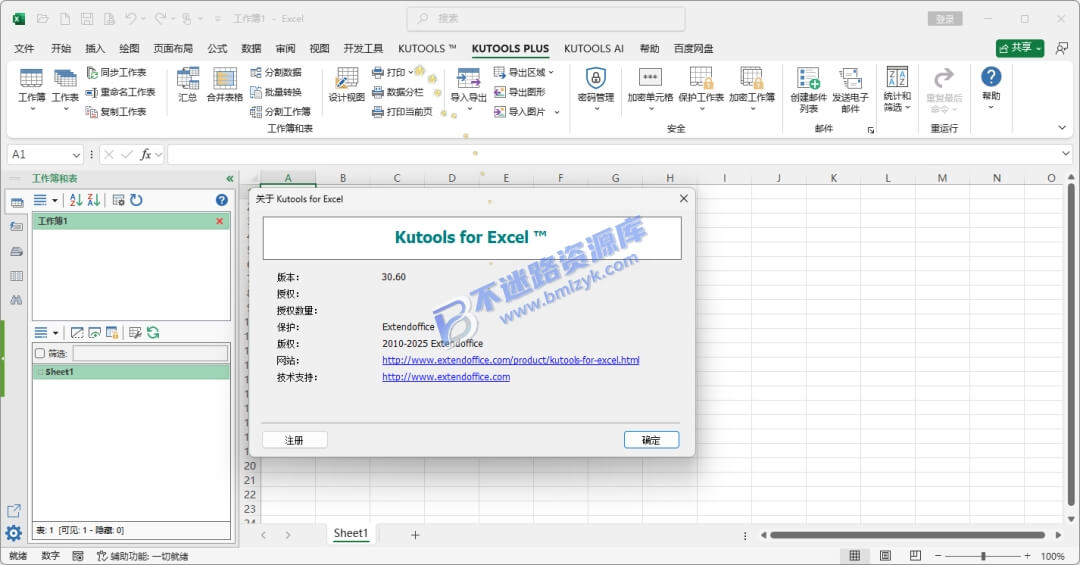
Task: Open the 文件 menu tab
Action: [x=24, y=48]
